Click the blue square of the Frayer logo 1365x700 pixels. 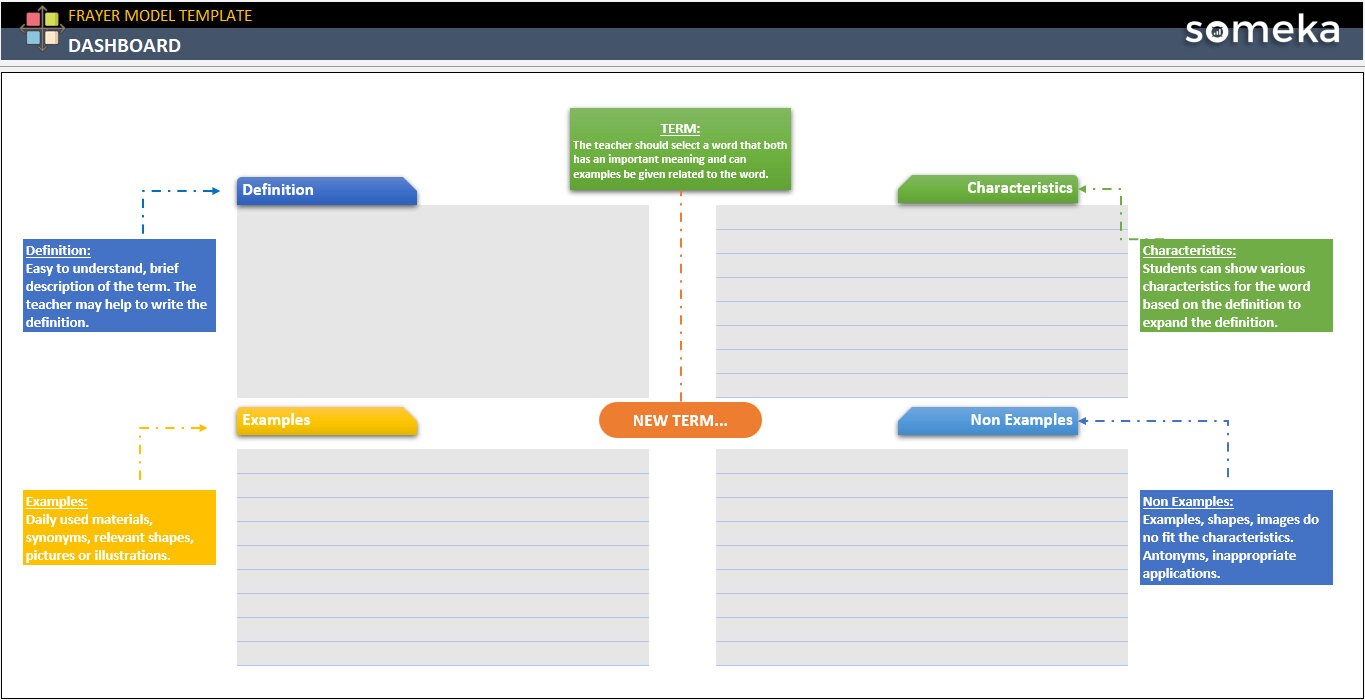(33, 38)
